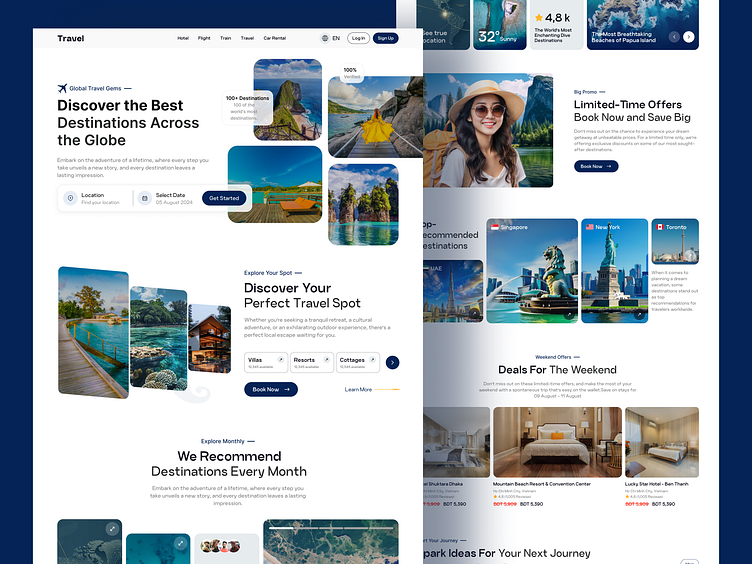Click the carousel progress bar on aerial map
752x564 pixels.
[x=331, y=528]
